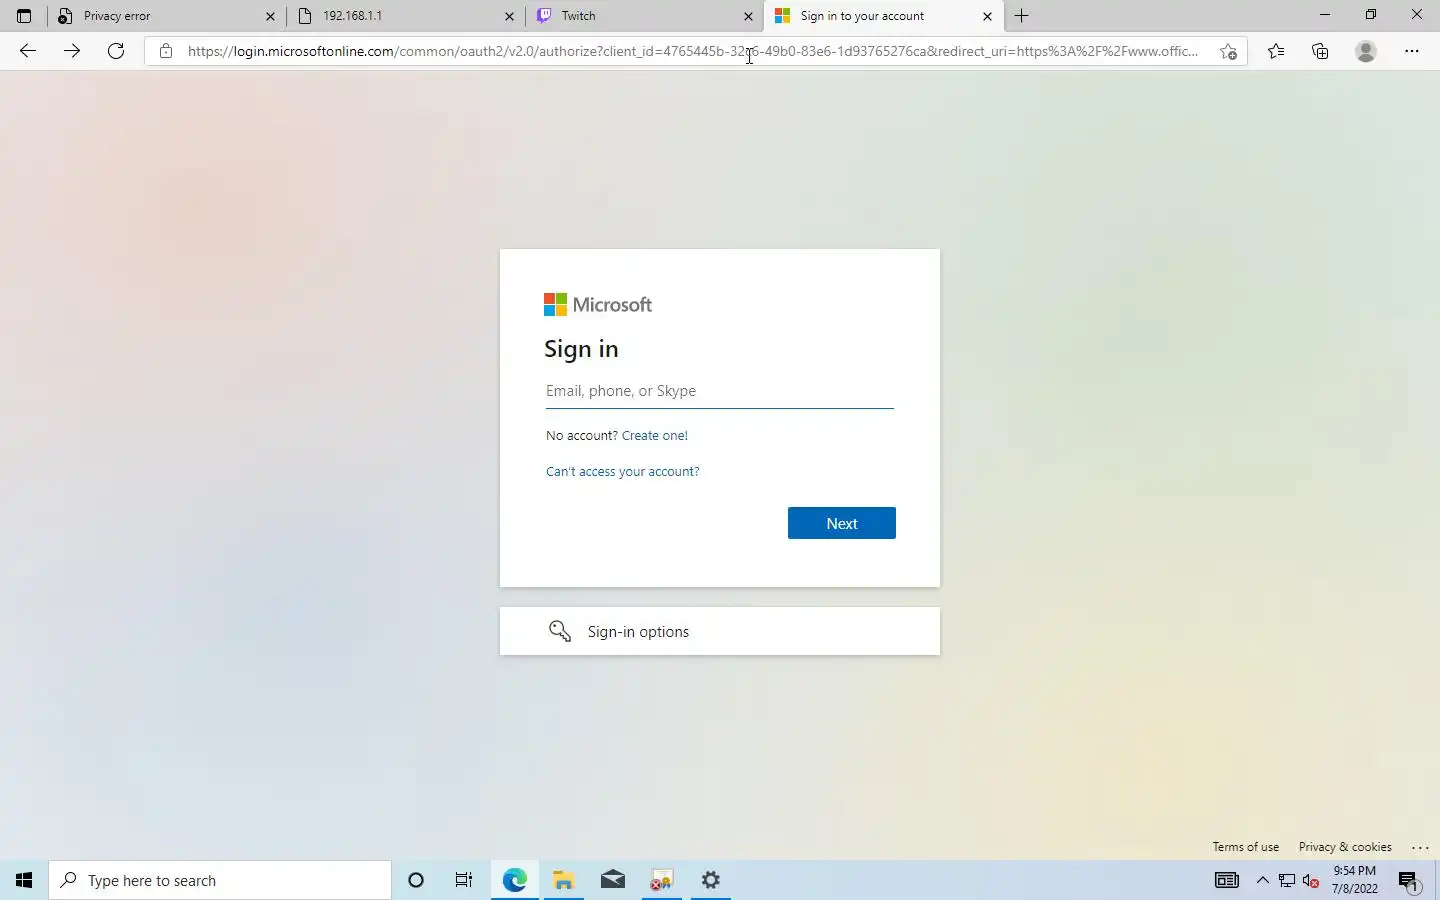Screen dimensions: 1440x900
Task: Open the clock showing 9:54 PM
Action: (1355, 880)
